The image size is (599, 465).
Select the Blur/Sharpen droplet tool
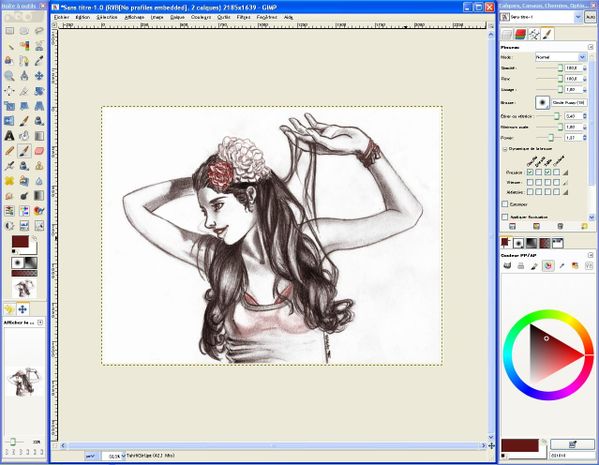(x=39, y=180)
